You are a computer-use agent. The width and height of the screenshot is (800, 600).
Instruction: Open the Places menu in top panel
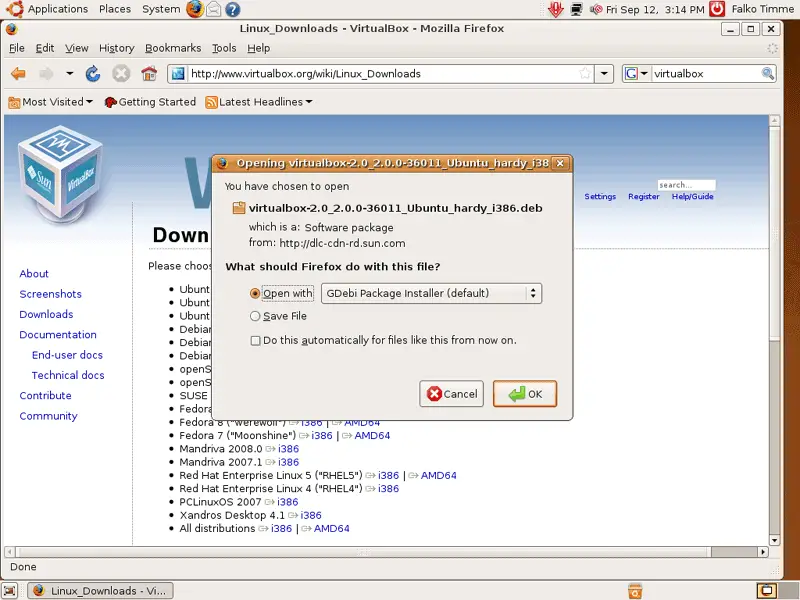coord(115,9)
